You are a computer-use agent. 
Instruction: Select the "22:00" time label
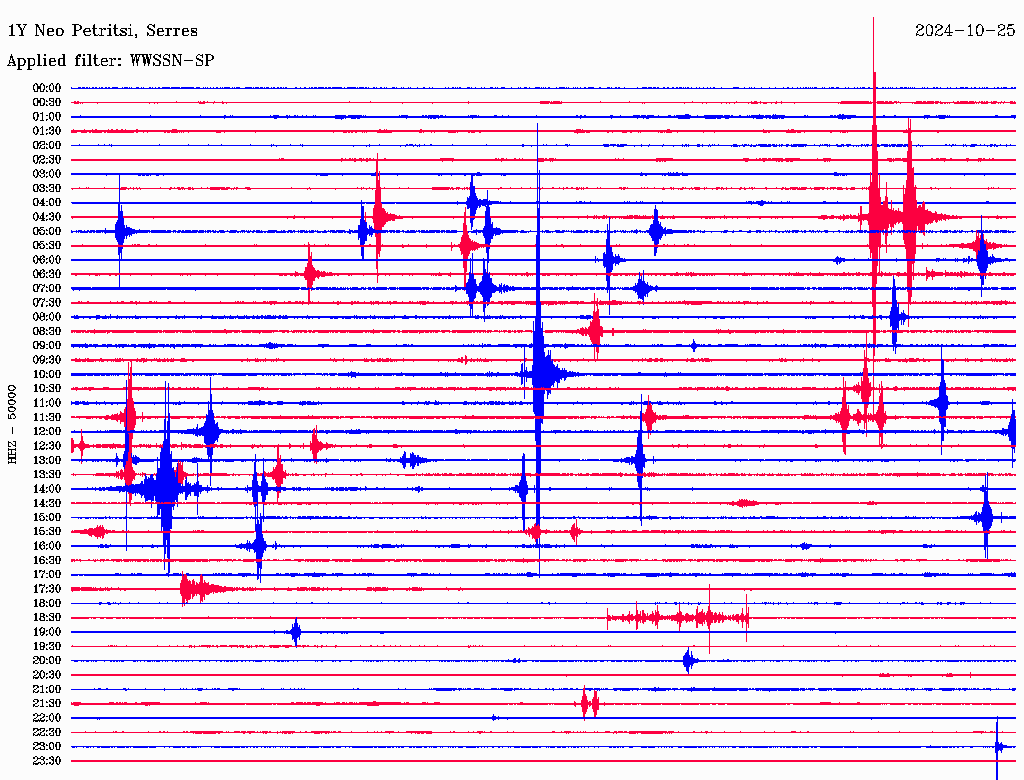(x=46, y=718)
